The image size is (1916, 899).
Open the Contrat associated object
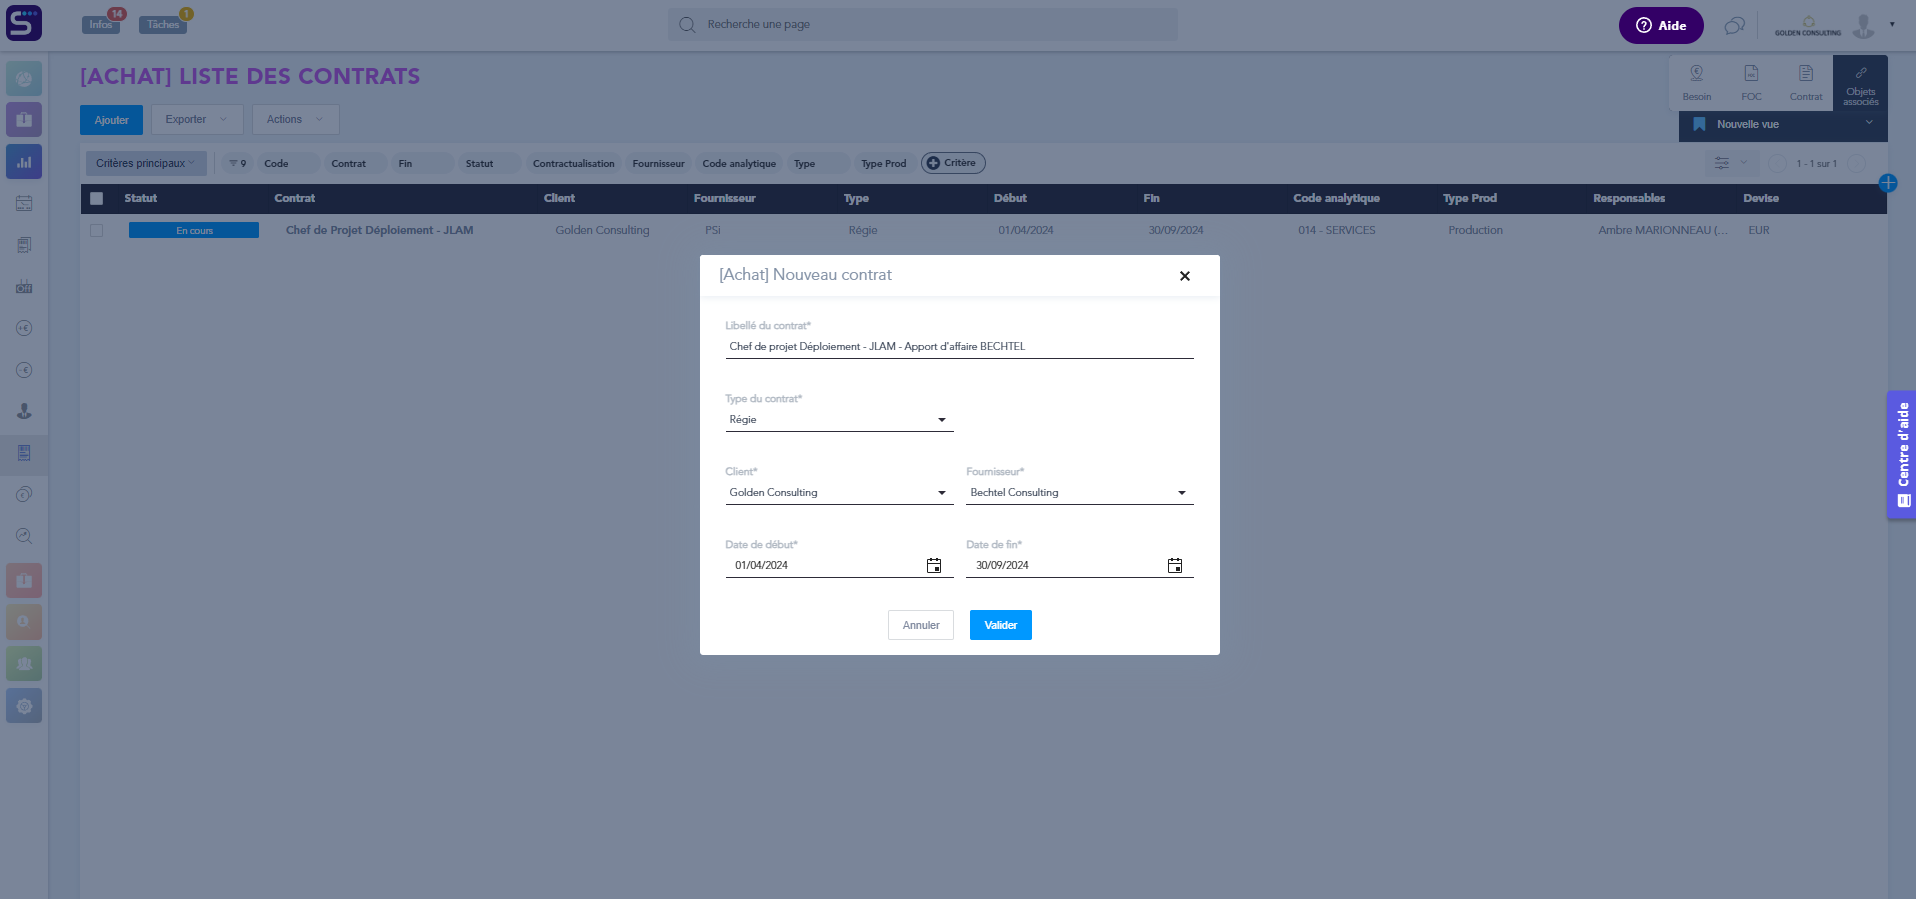[x=1806, y=82]
